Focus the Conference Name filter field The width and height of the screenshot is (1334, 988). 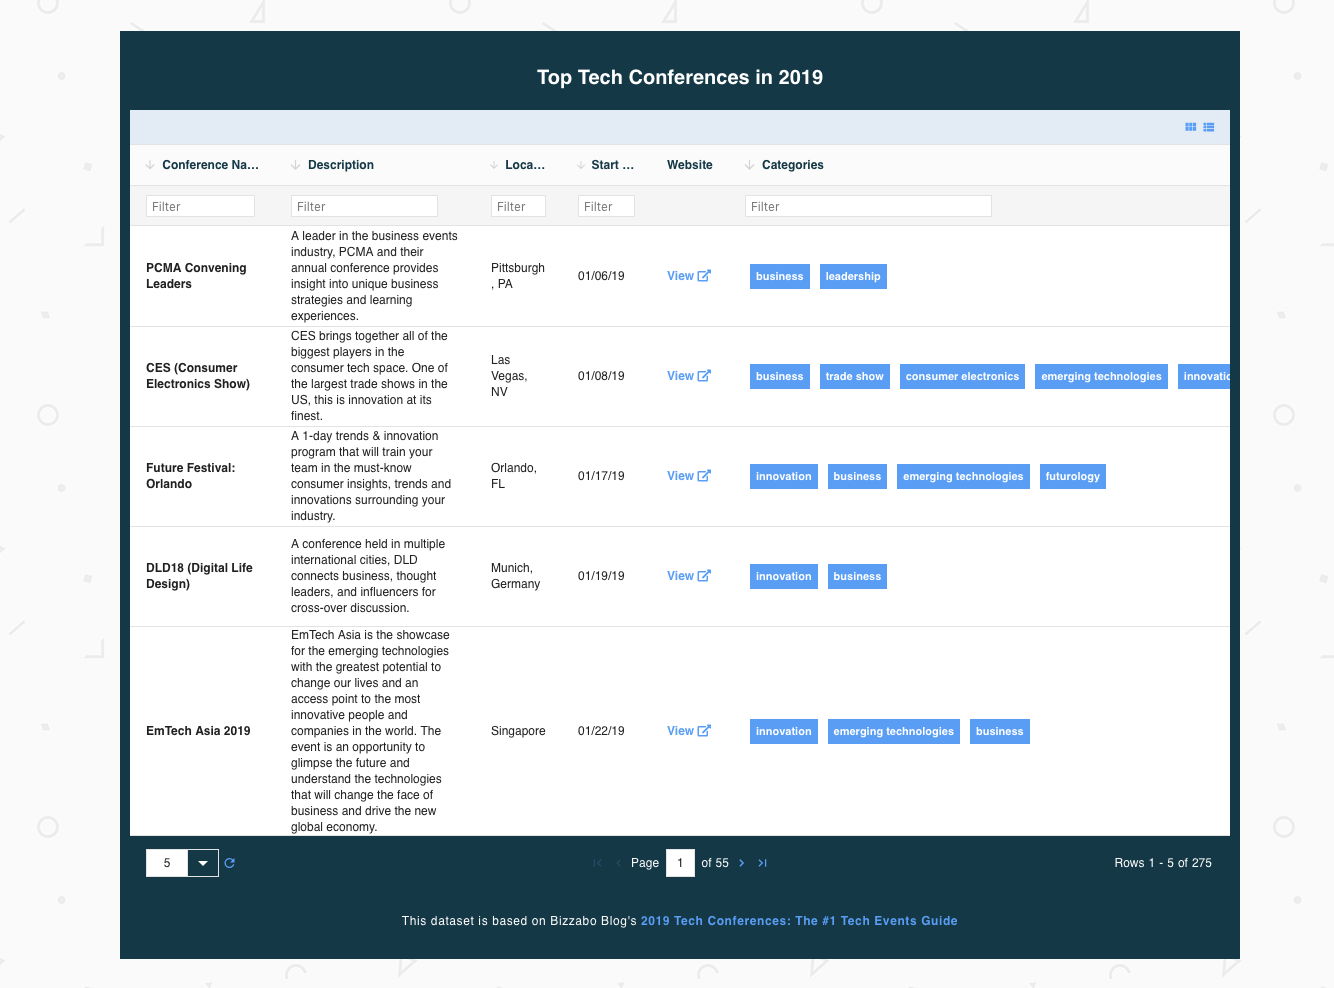coord(200,206)
